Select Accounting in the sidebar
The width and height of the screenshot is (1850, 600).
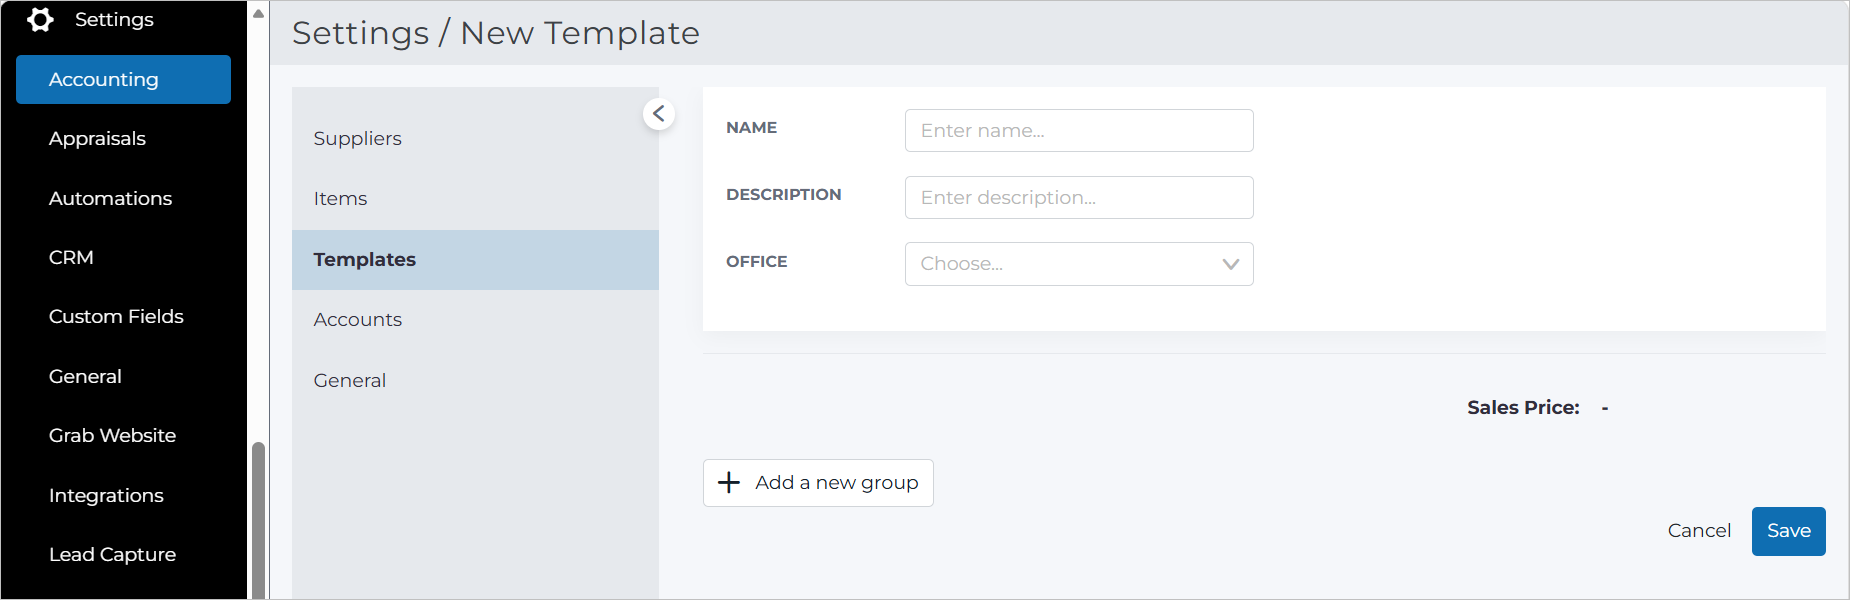pos(123,79)
